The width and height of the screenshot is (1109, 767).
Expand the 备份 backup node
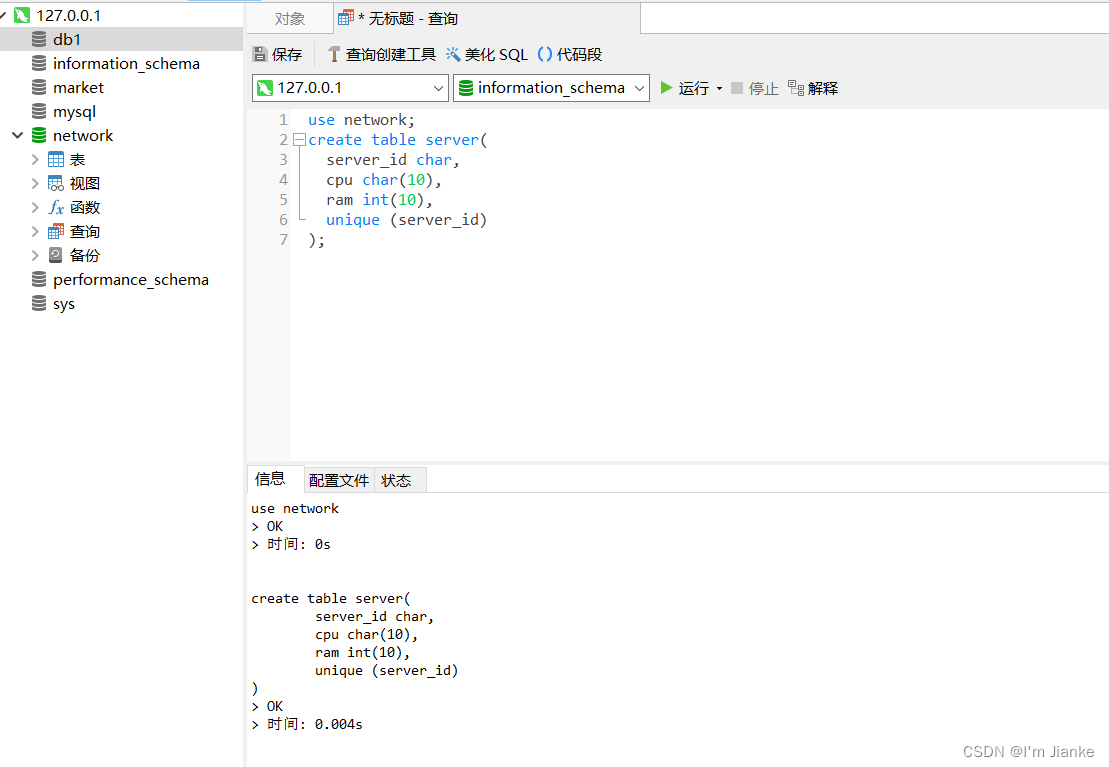coord(35,255)
